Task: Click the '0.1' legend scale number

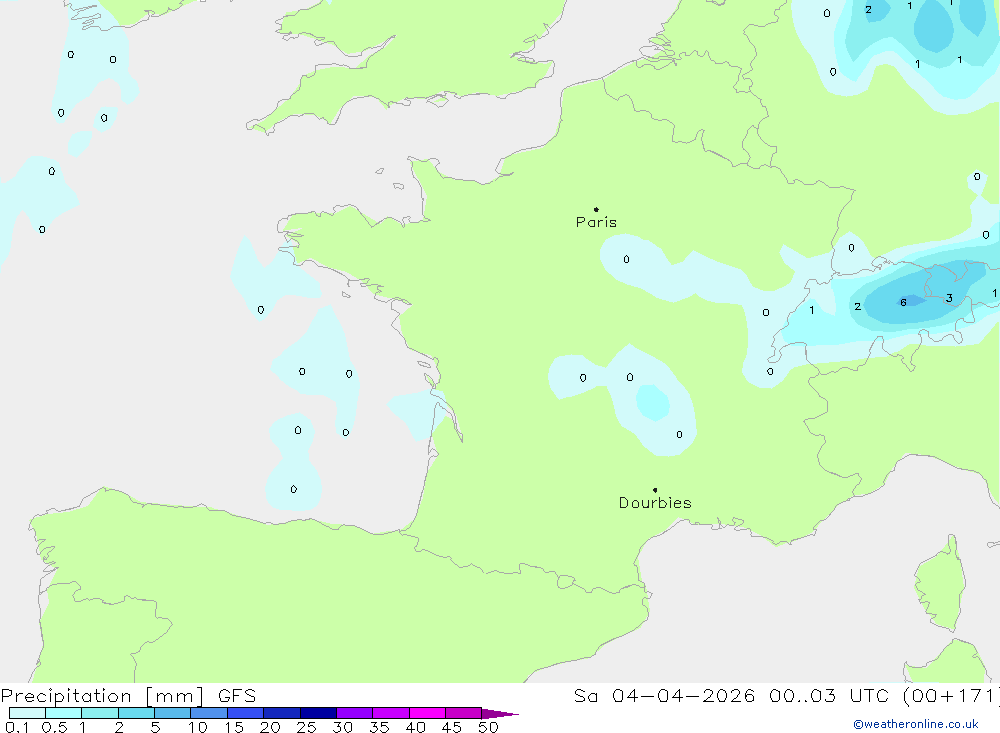Action: [x=17, y=727]
